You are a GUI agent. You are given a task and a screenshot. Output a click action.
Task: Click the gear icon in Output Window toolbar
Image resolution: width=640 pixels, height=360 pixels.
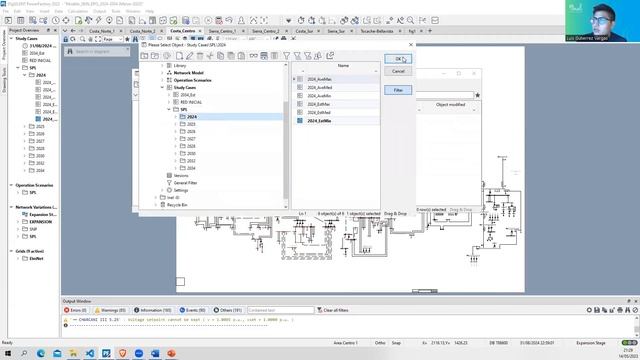point(589,310)
